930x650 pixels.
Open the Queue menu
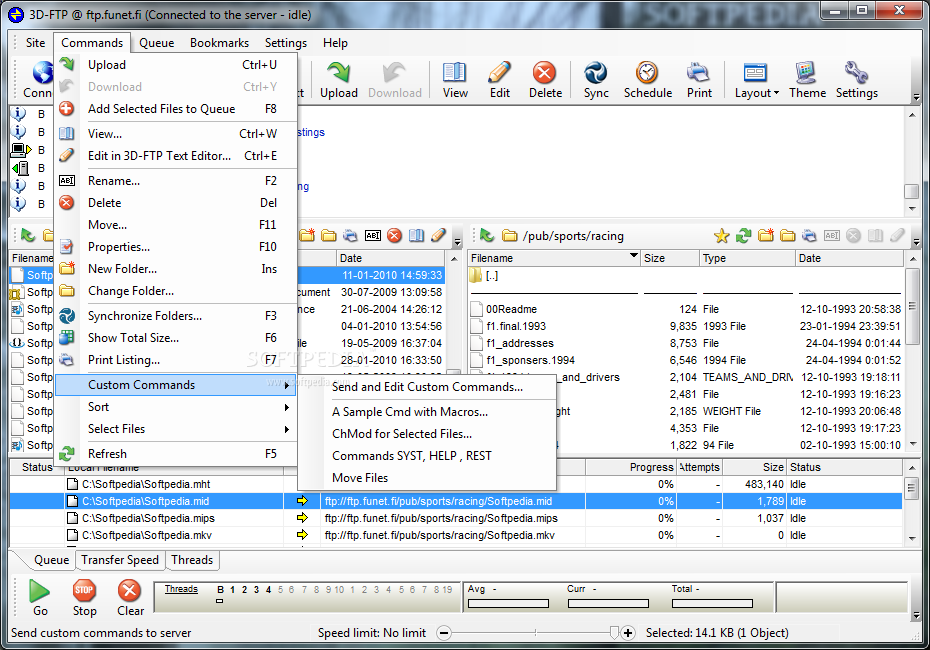click(x=157, y=43)
